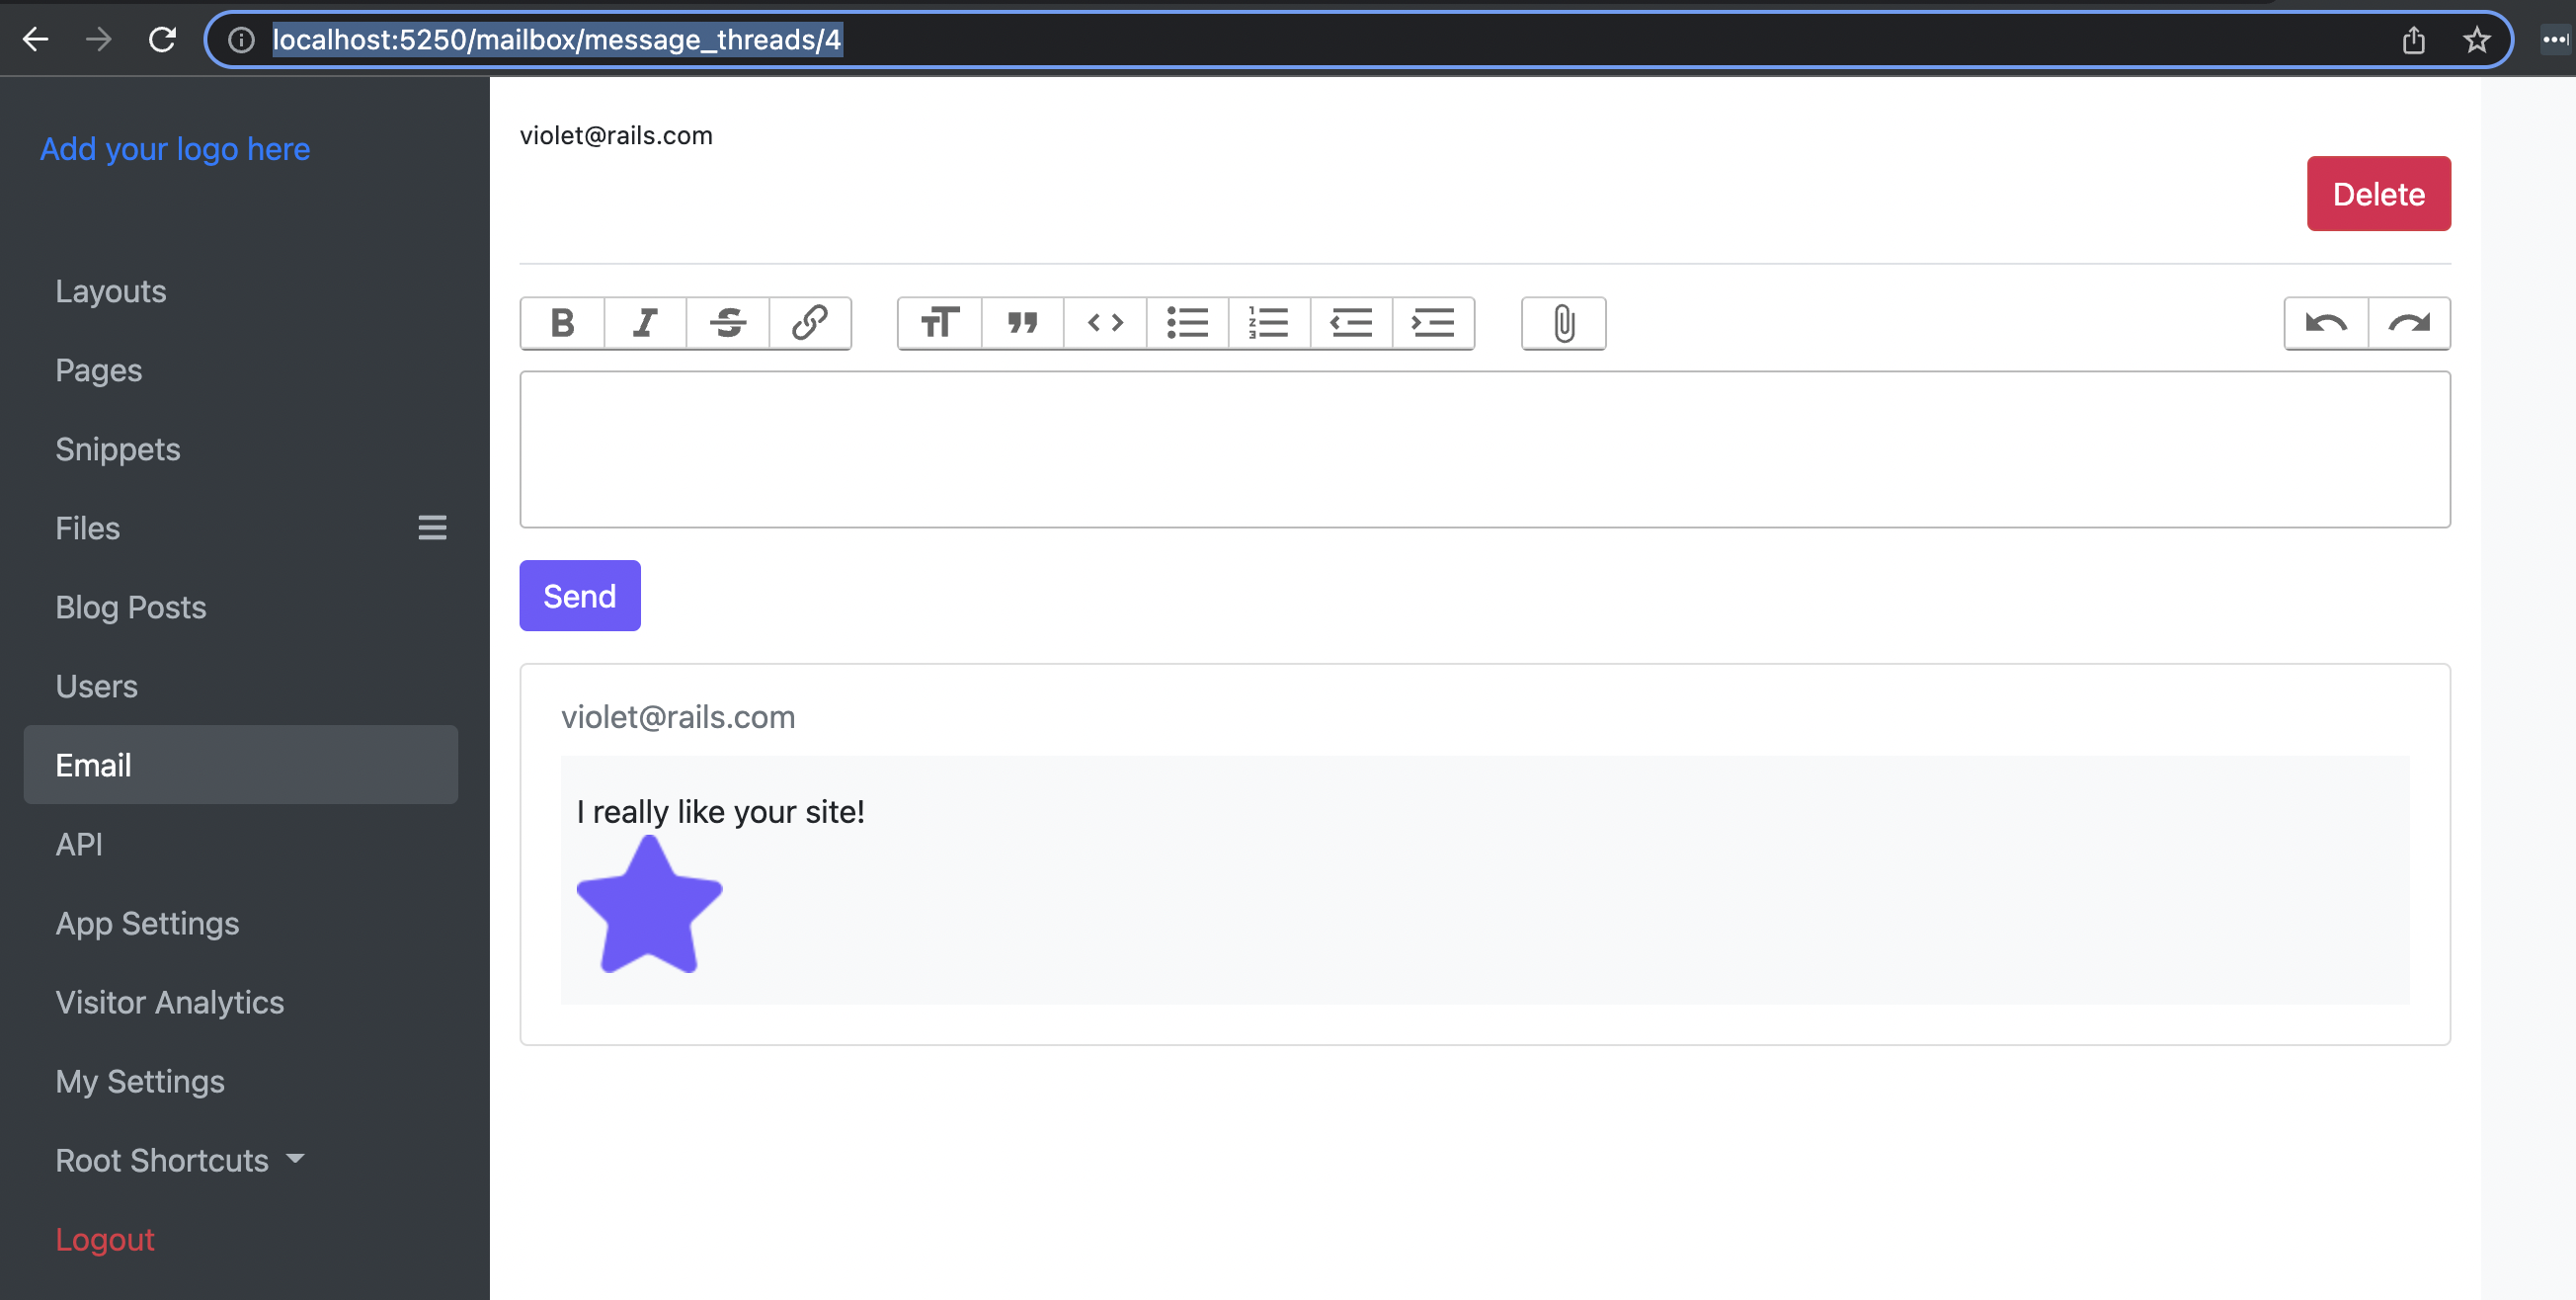The height and width of the screenshot is (1300, 2576).
Task: Increase indentation level
Action: [x=1433, y=323]
